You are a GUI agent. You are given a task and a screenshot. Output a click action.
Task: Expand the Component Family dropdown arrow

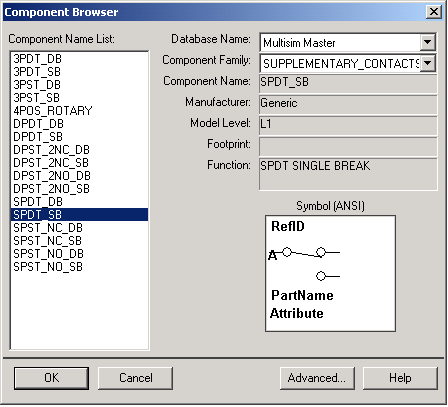click(x=427, y=63)
